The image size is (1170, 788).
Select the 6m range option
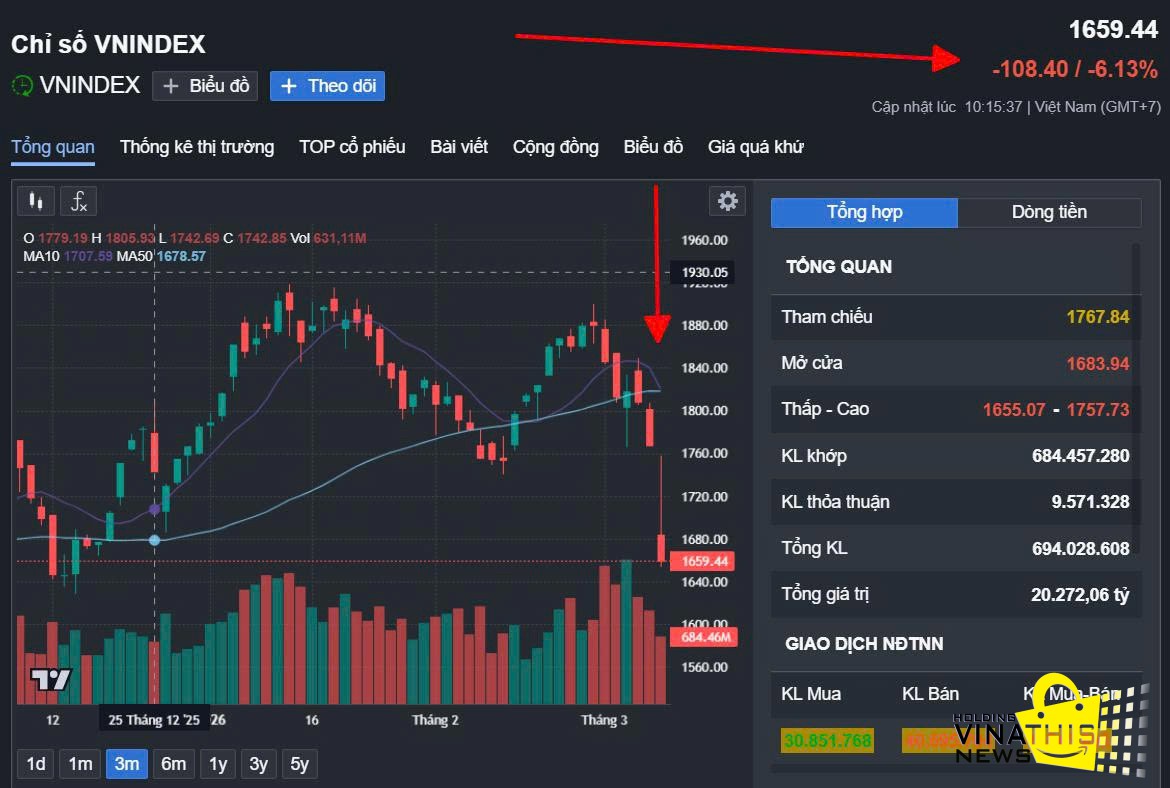173,763
